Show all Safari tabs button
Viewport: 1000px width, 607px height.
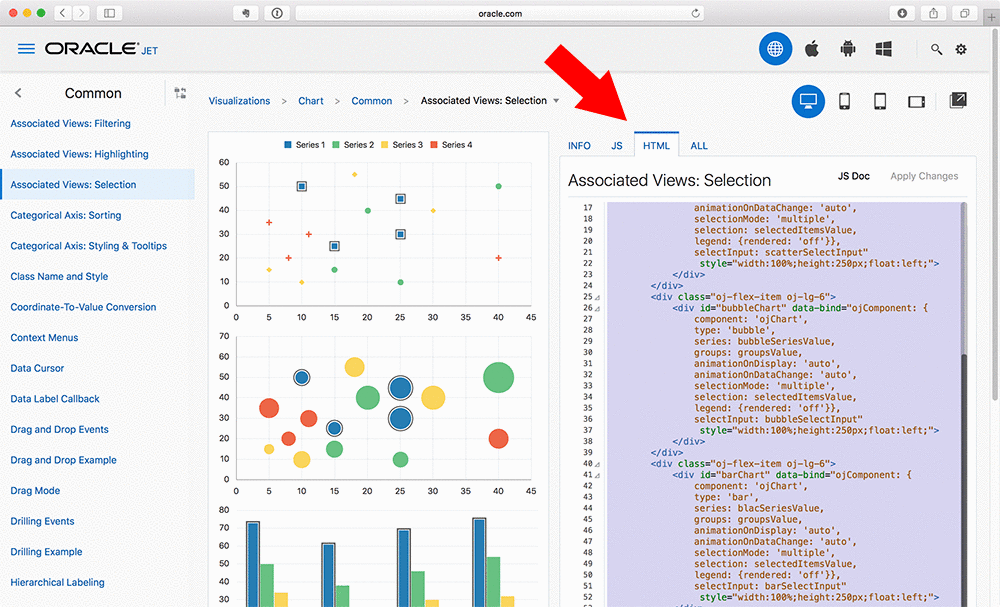[x=965, y=13]
